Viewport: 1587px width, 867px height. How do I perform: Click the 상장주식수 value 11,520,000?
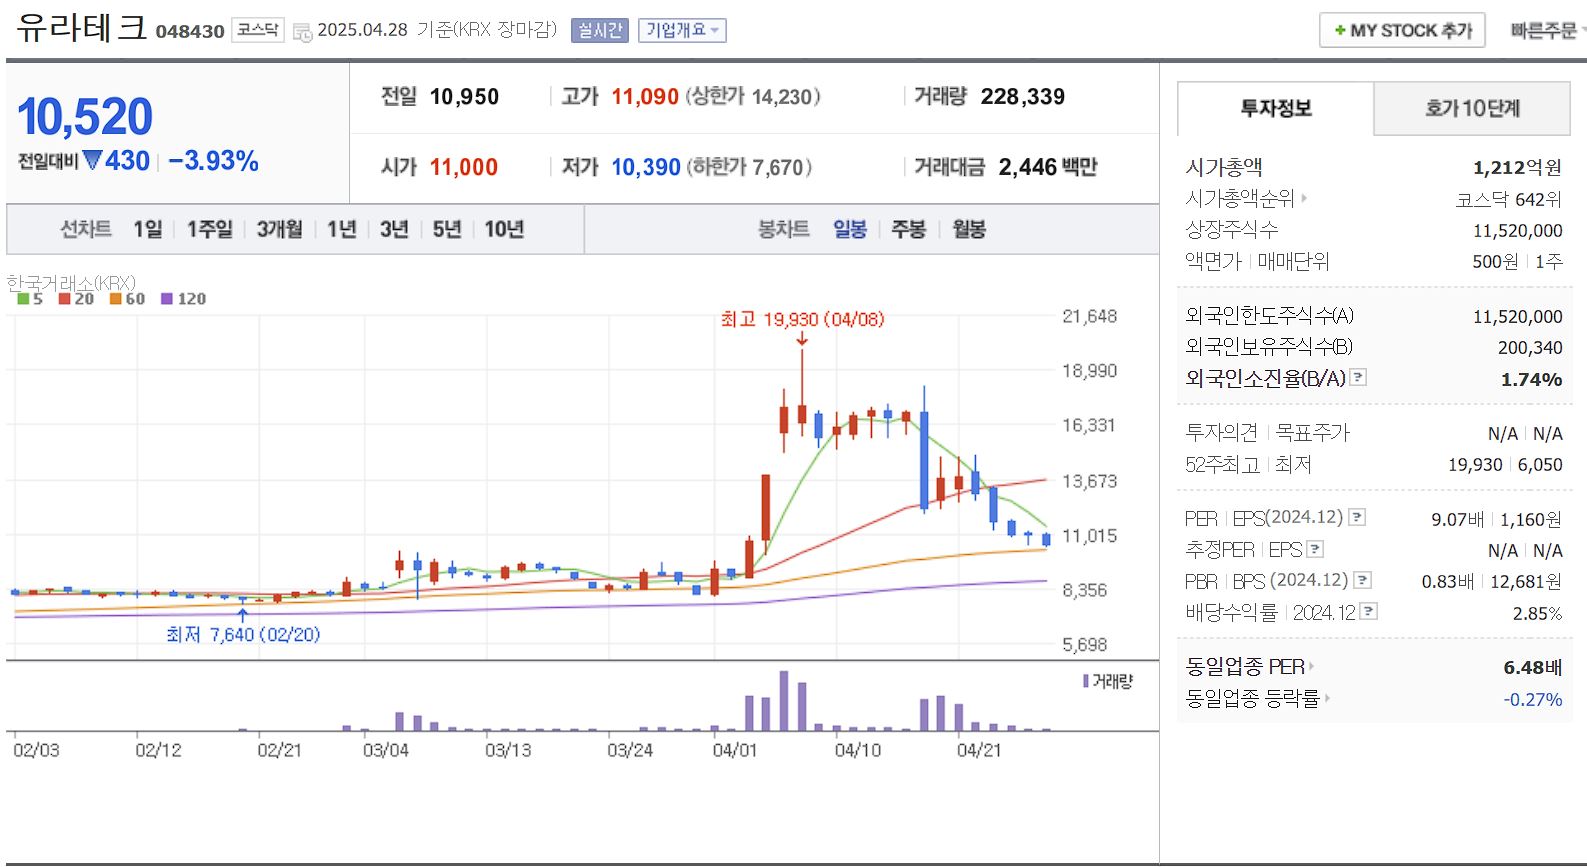pos(1517,230)
